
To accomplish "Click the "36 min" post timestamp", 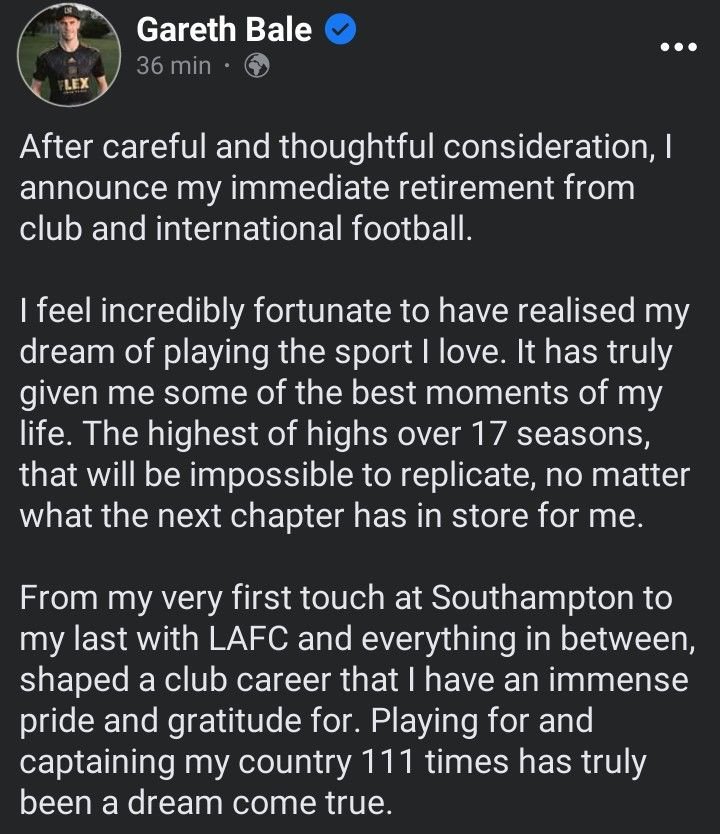I will pos(174,66).
